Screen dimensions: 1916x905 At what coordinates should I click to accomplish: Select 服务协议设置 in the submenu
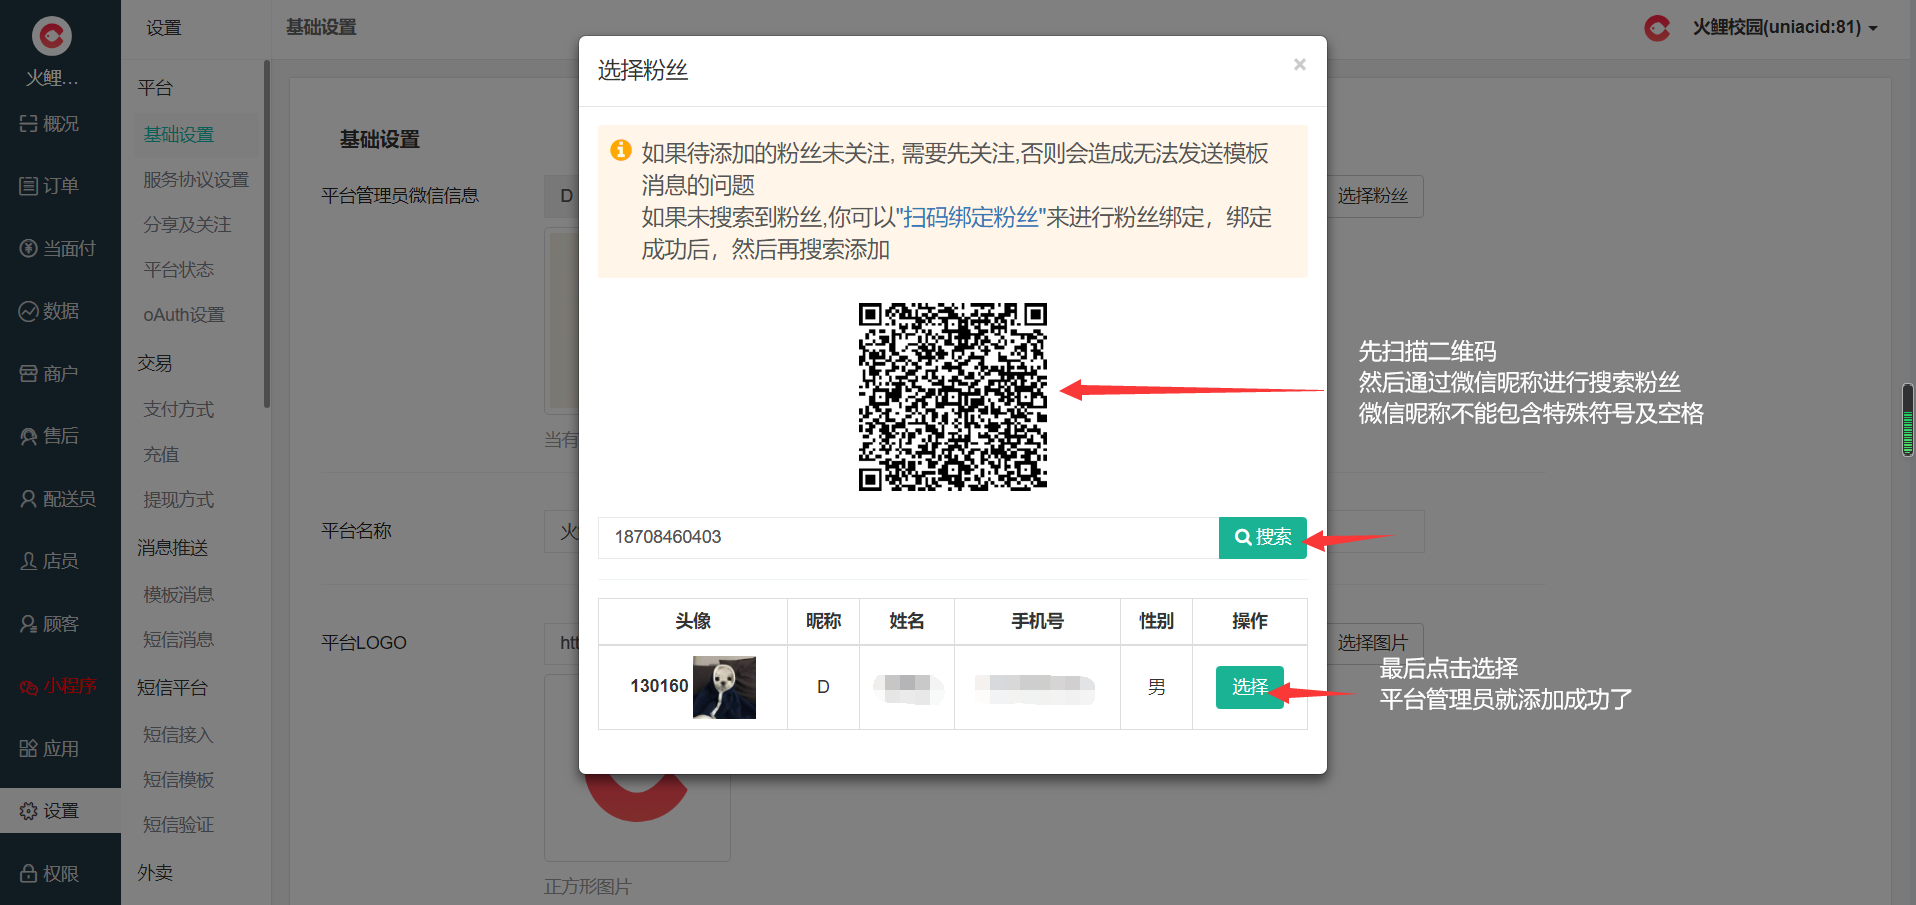(196, 179)
